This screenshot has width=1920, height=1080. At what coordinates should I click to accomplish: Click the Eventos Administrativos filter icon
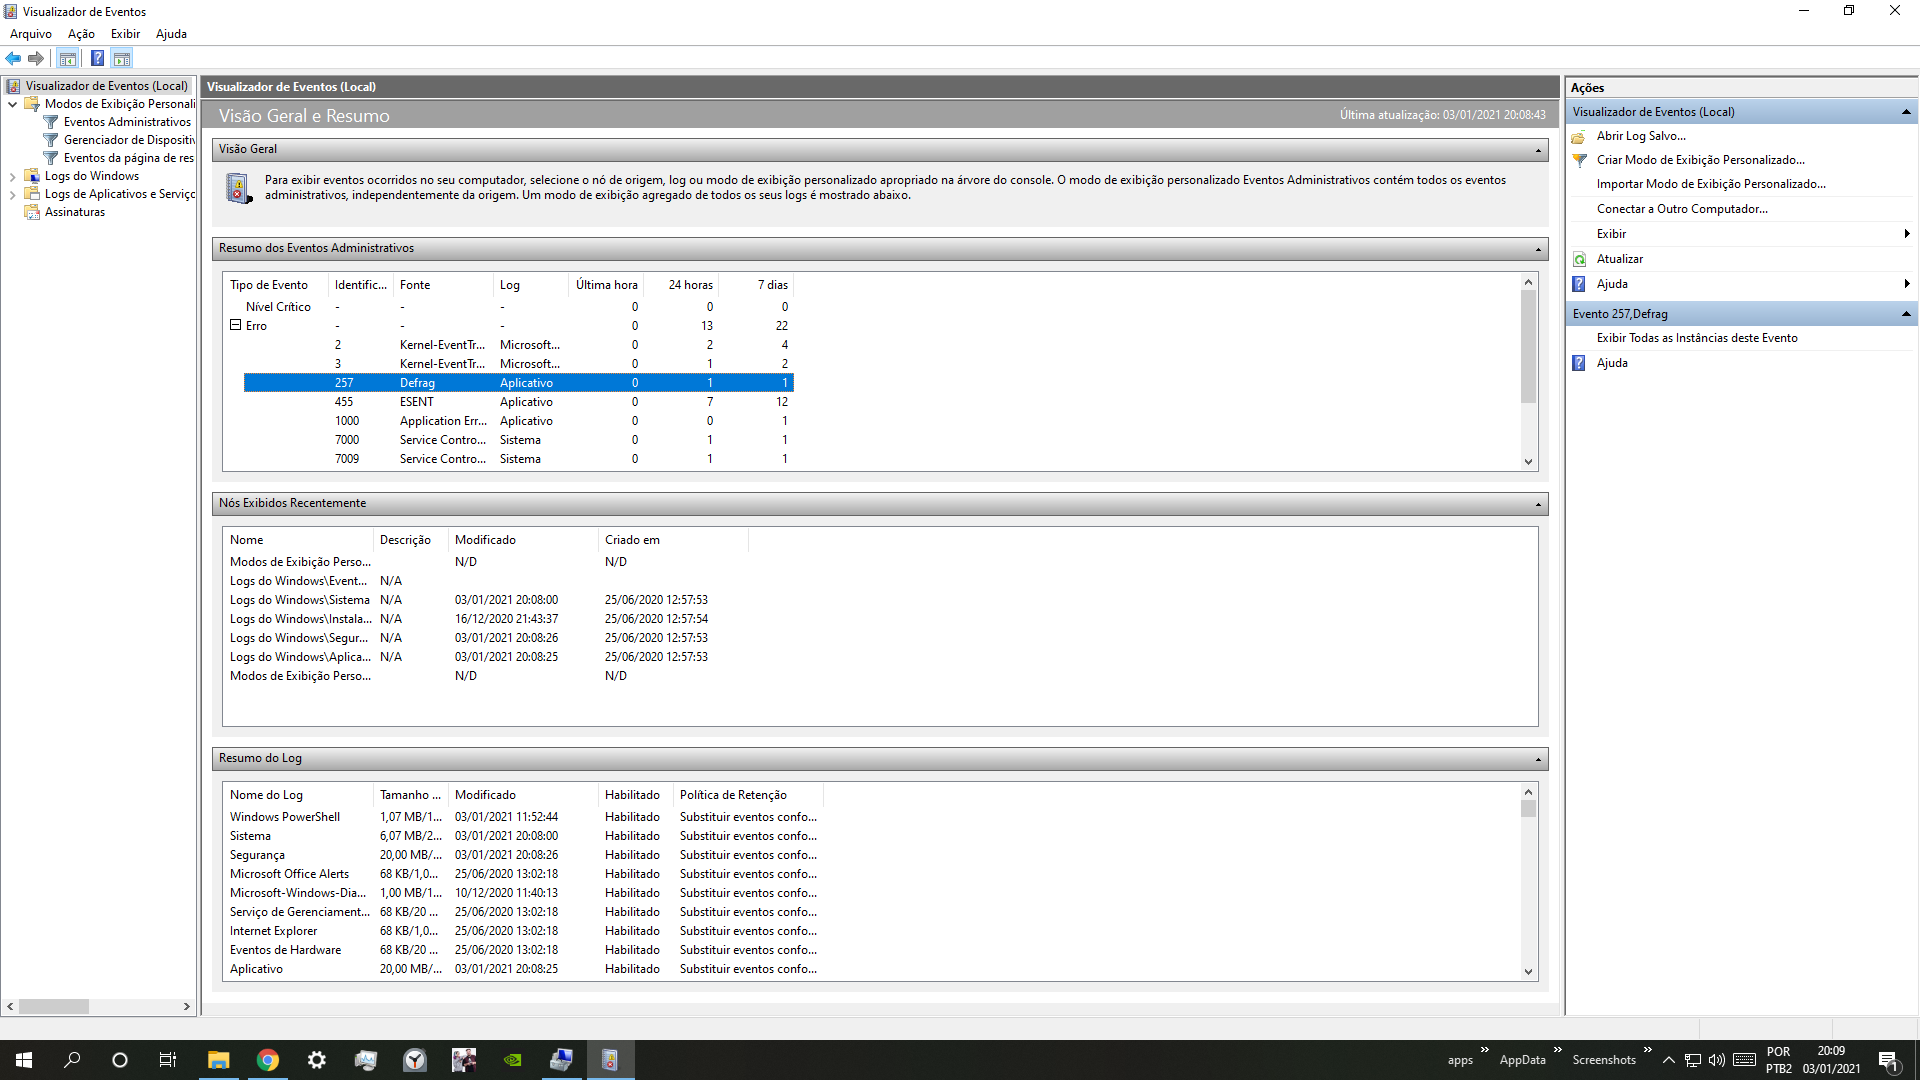(x=51, y=122)
